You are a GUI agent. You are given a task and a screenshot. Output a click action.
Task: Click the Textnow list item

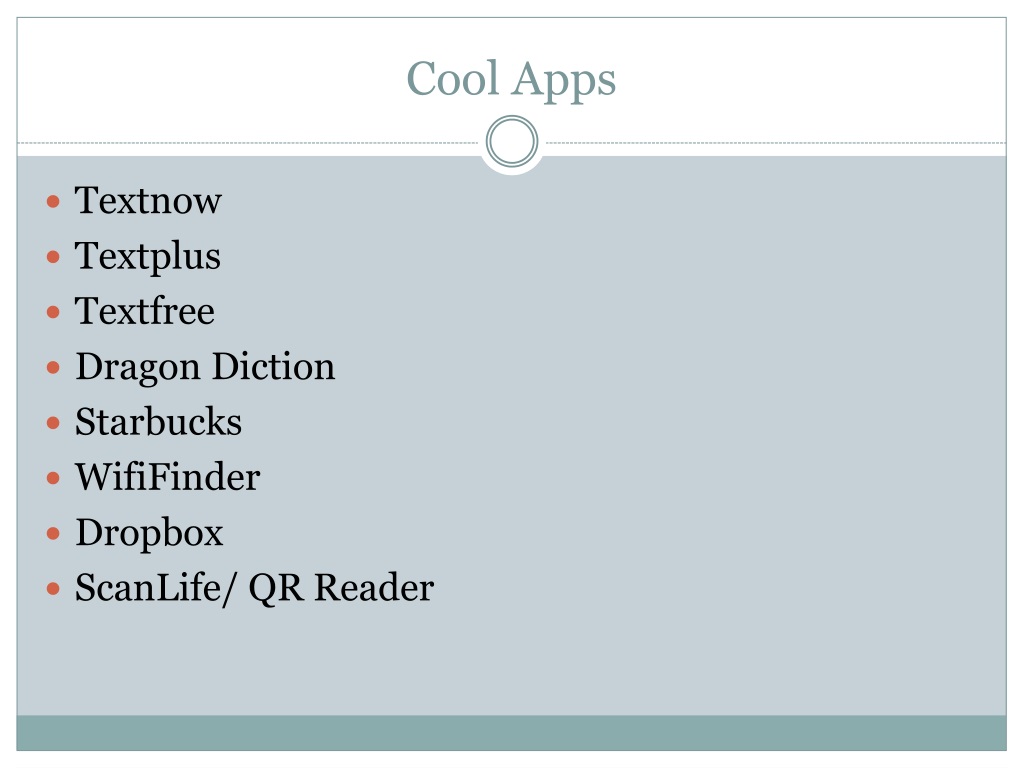(x=148, y=200)
